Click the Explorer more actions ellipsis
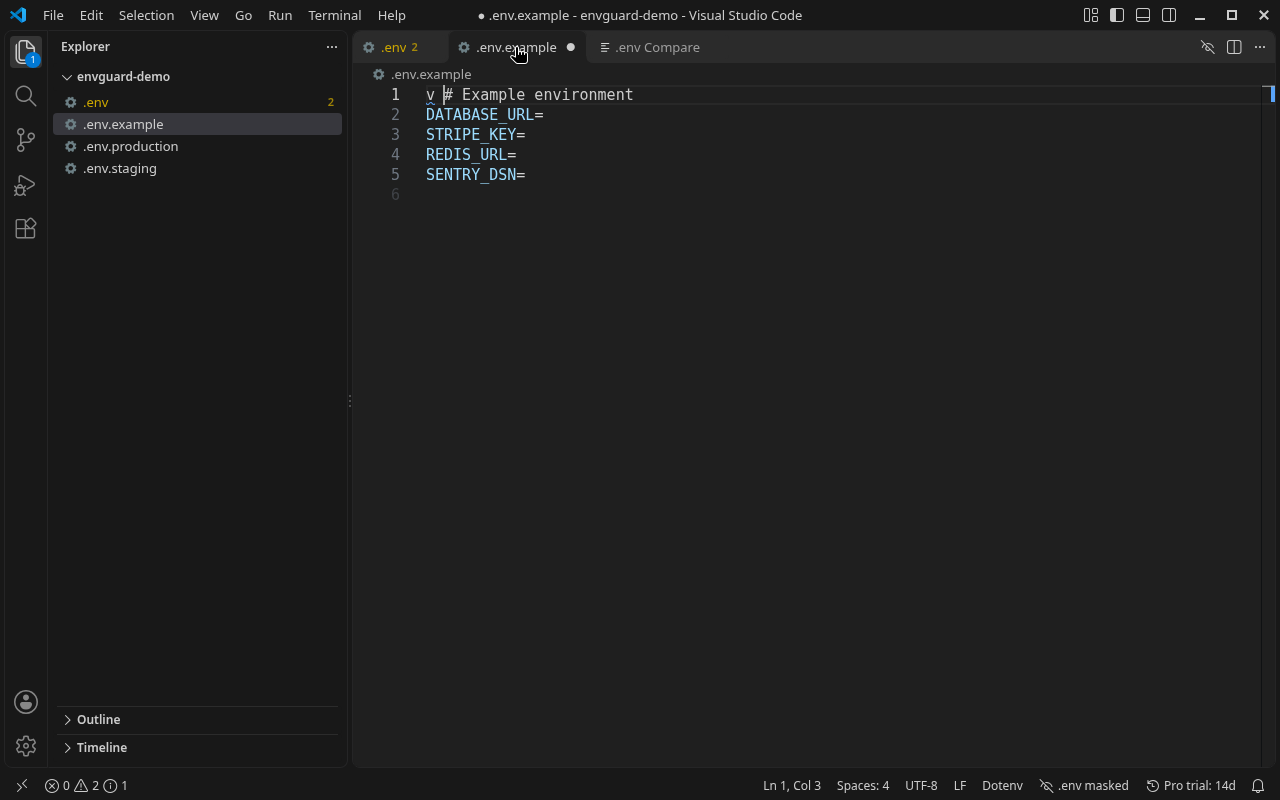The width and height of the screenshot is (1280, 800). tap(332, 47)
